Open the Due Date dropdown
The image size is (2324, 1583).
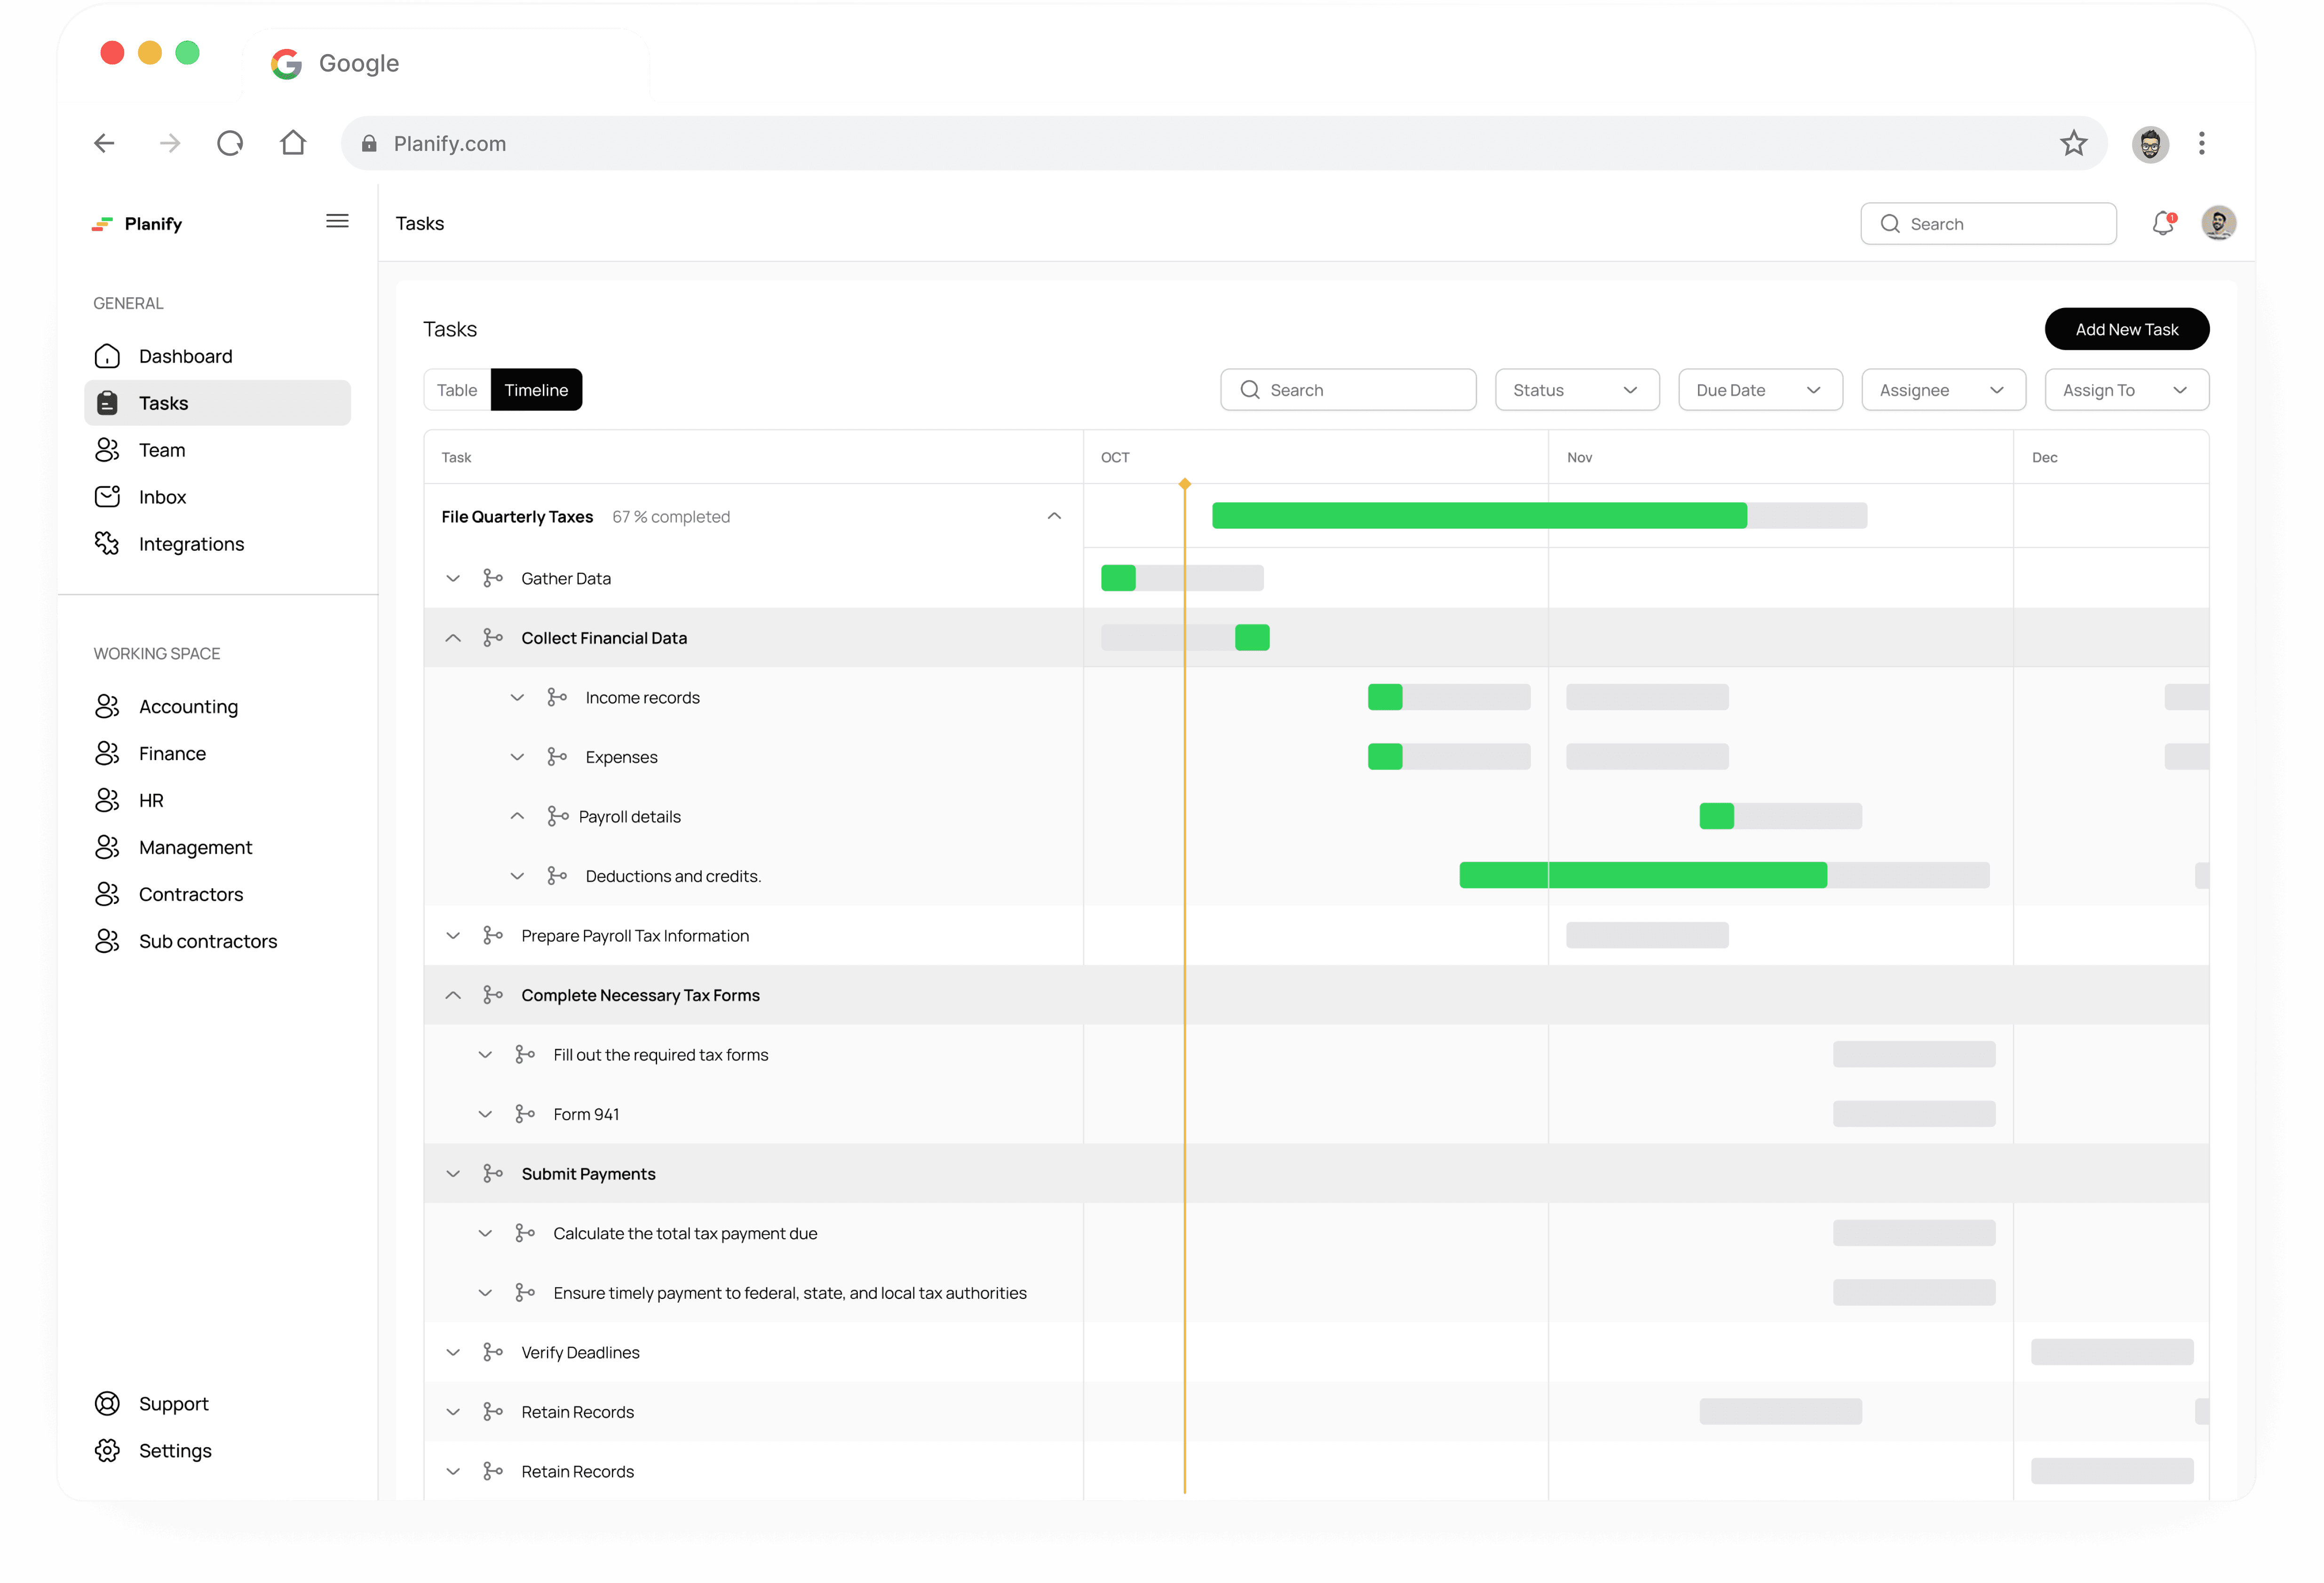[x=1759, y=390]
